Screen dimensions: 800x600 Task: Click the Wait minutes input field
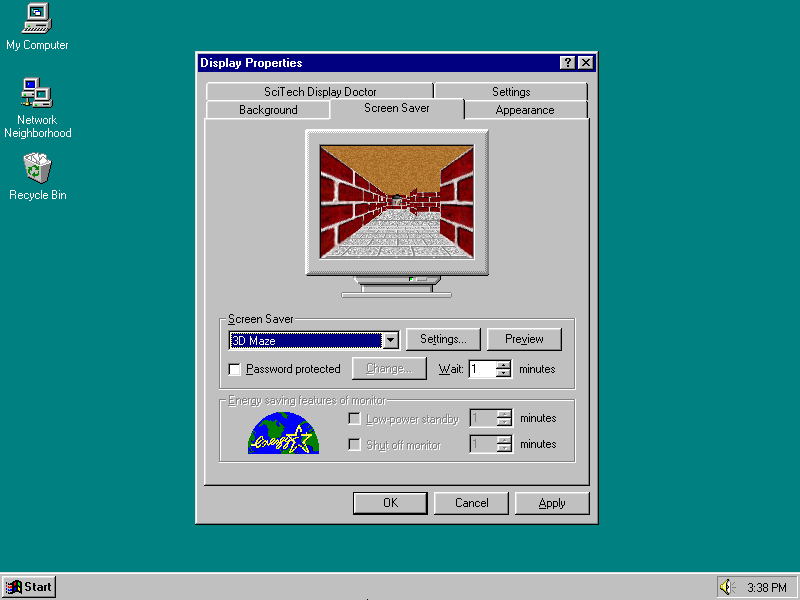(x=481, y=369)
